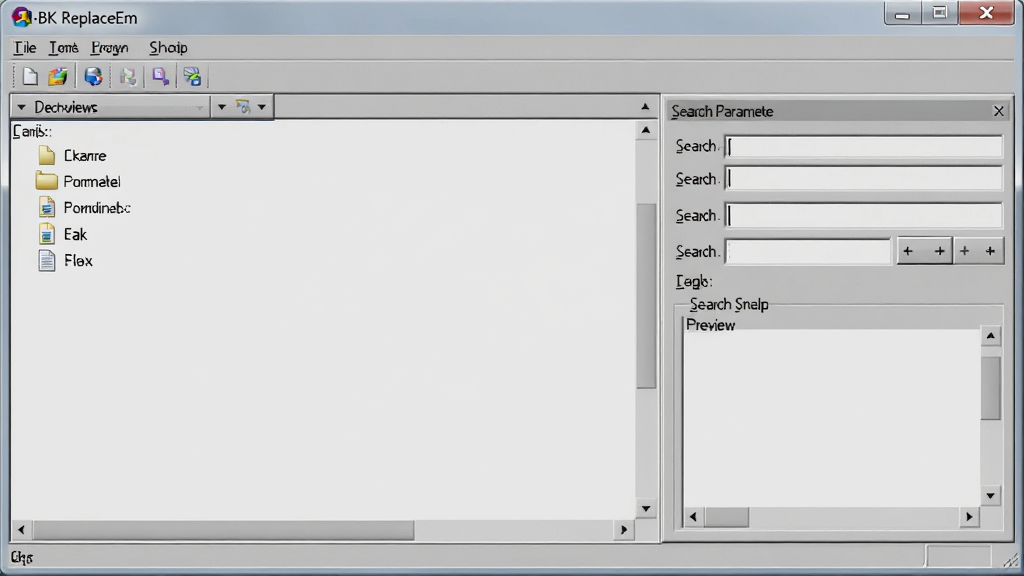1024x576 pixels.
Task: Click the file list's horizontal scrollbar thumb
Action: [223, 530]
